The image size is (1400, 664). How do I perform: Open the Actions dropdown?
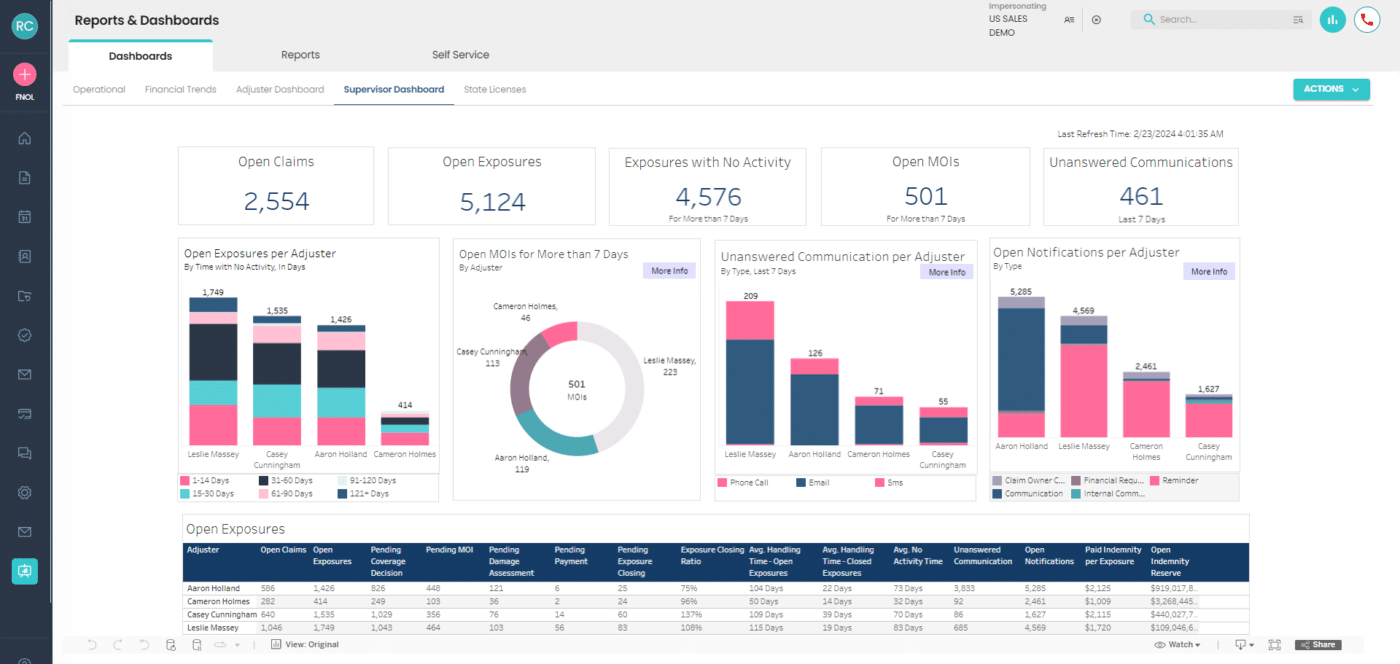[x=1331, y=89]
